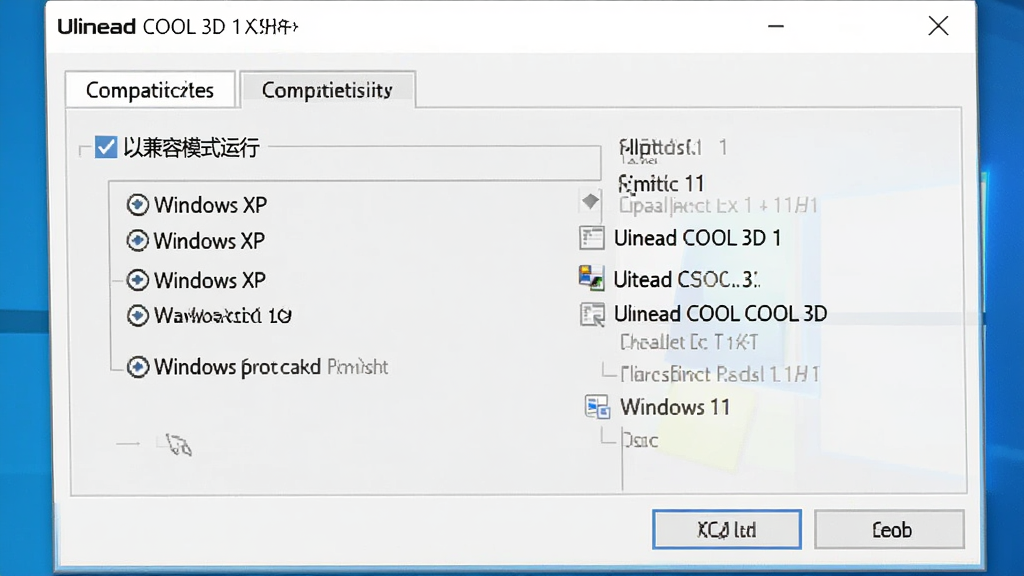Select the Ulinead COOL COOL 3D entry
Image resolution: width=1024 pixels, height=576 pixels.
click(x=720, y=314)
